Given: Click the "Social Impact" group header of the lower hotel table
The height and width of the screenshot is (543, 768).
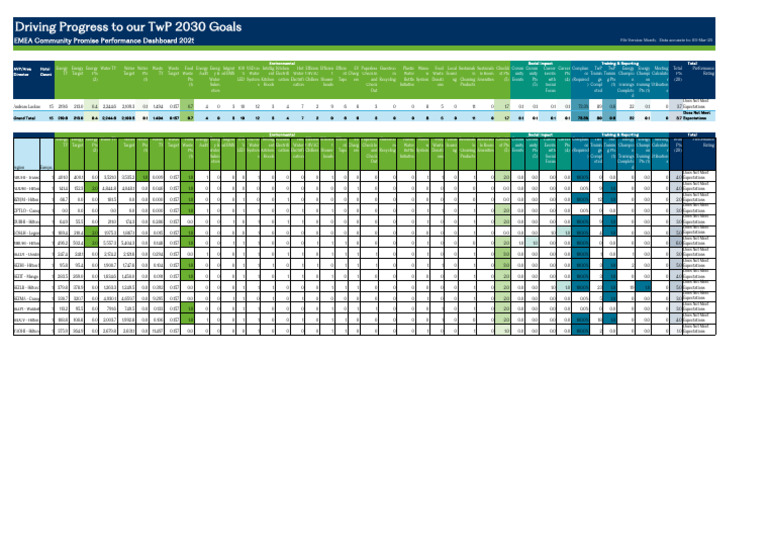Looking at the screenshot, I should [x=540, y=135].
